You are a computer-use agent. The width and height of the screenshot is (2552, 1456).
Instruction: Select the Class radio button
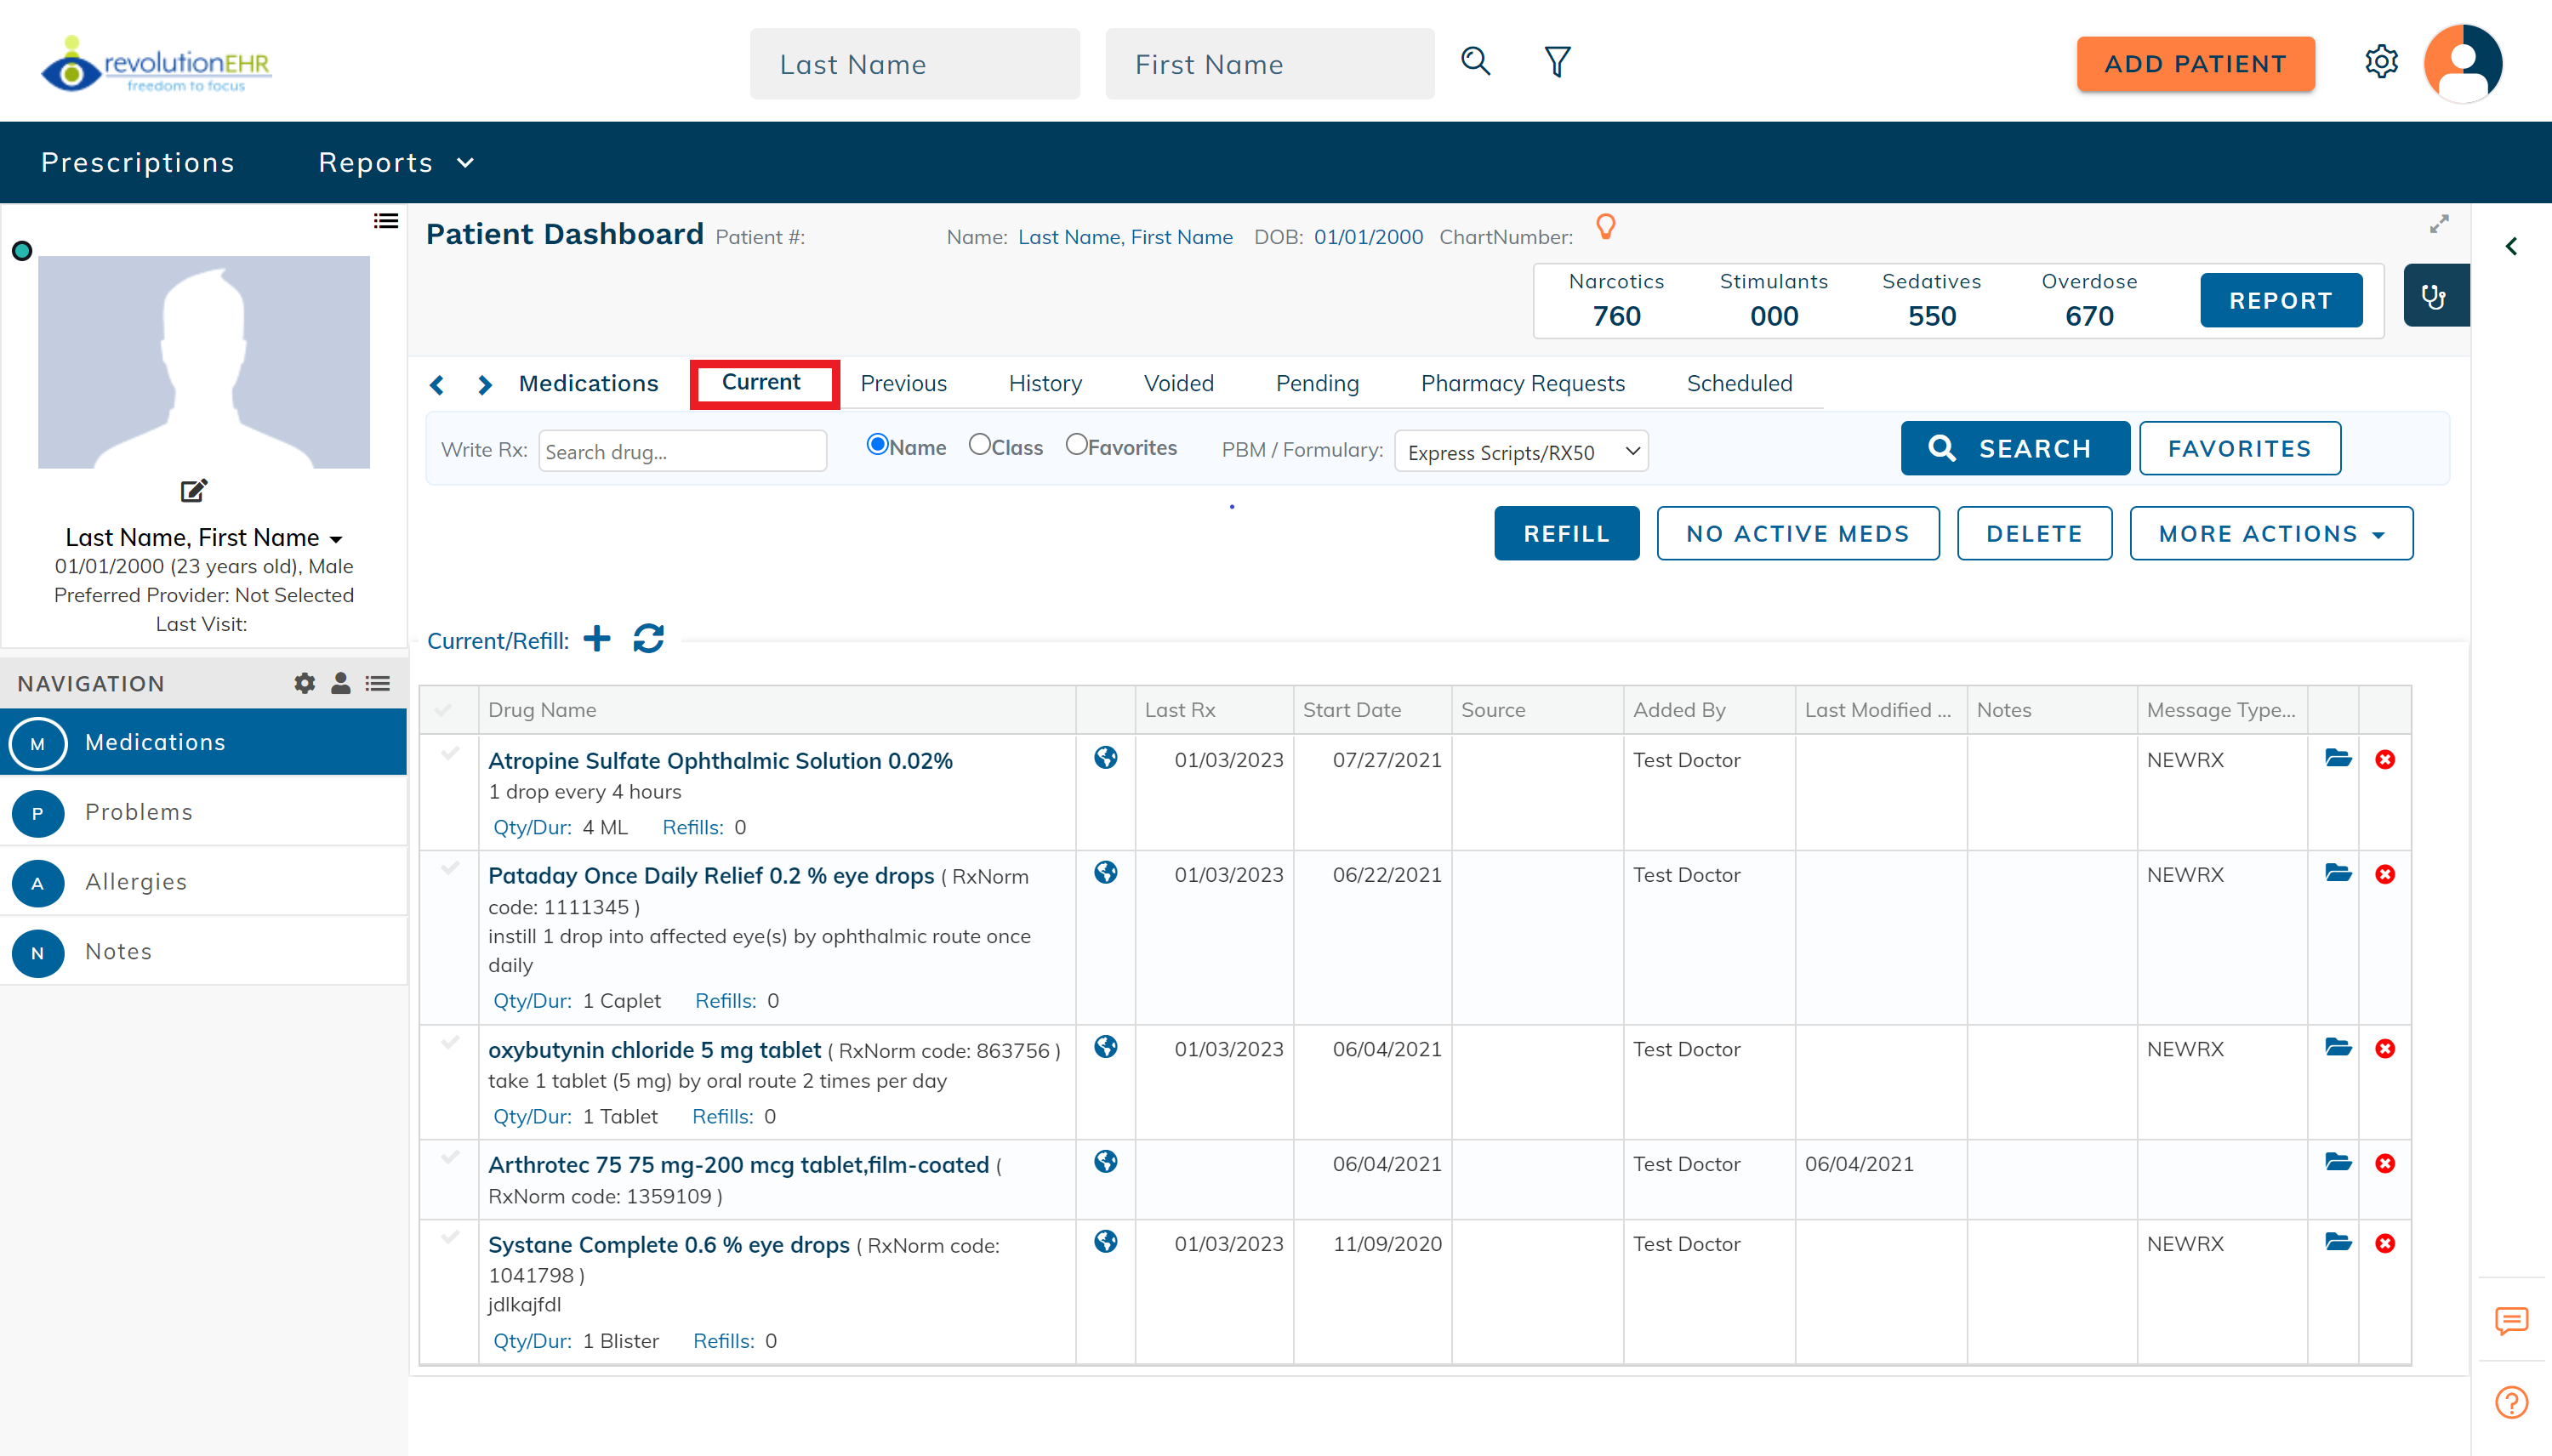click(x=979, y=445)
